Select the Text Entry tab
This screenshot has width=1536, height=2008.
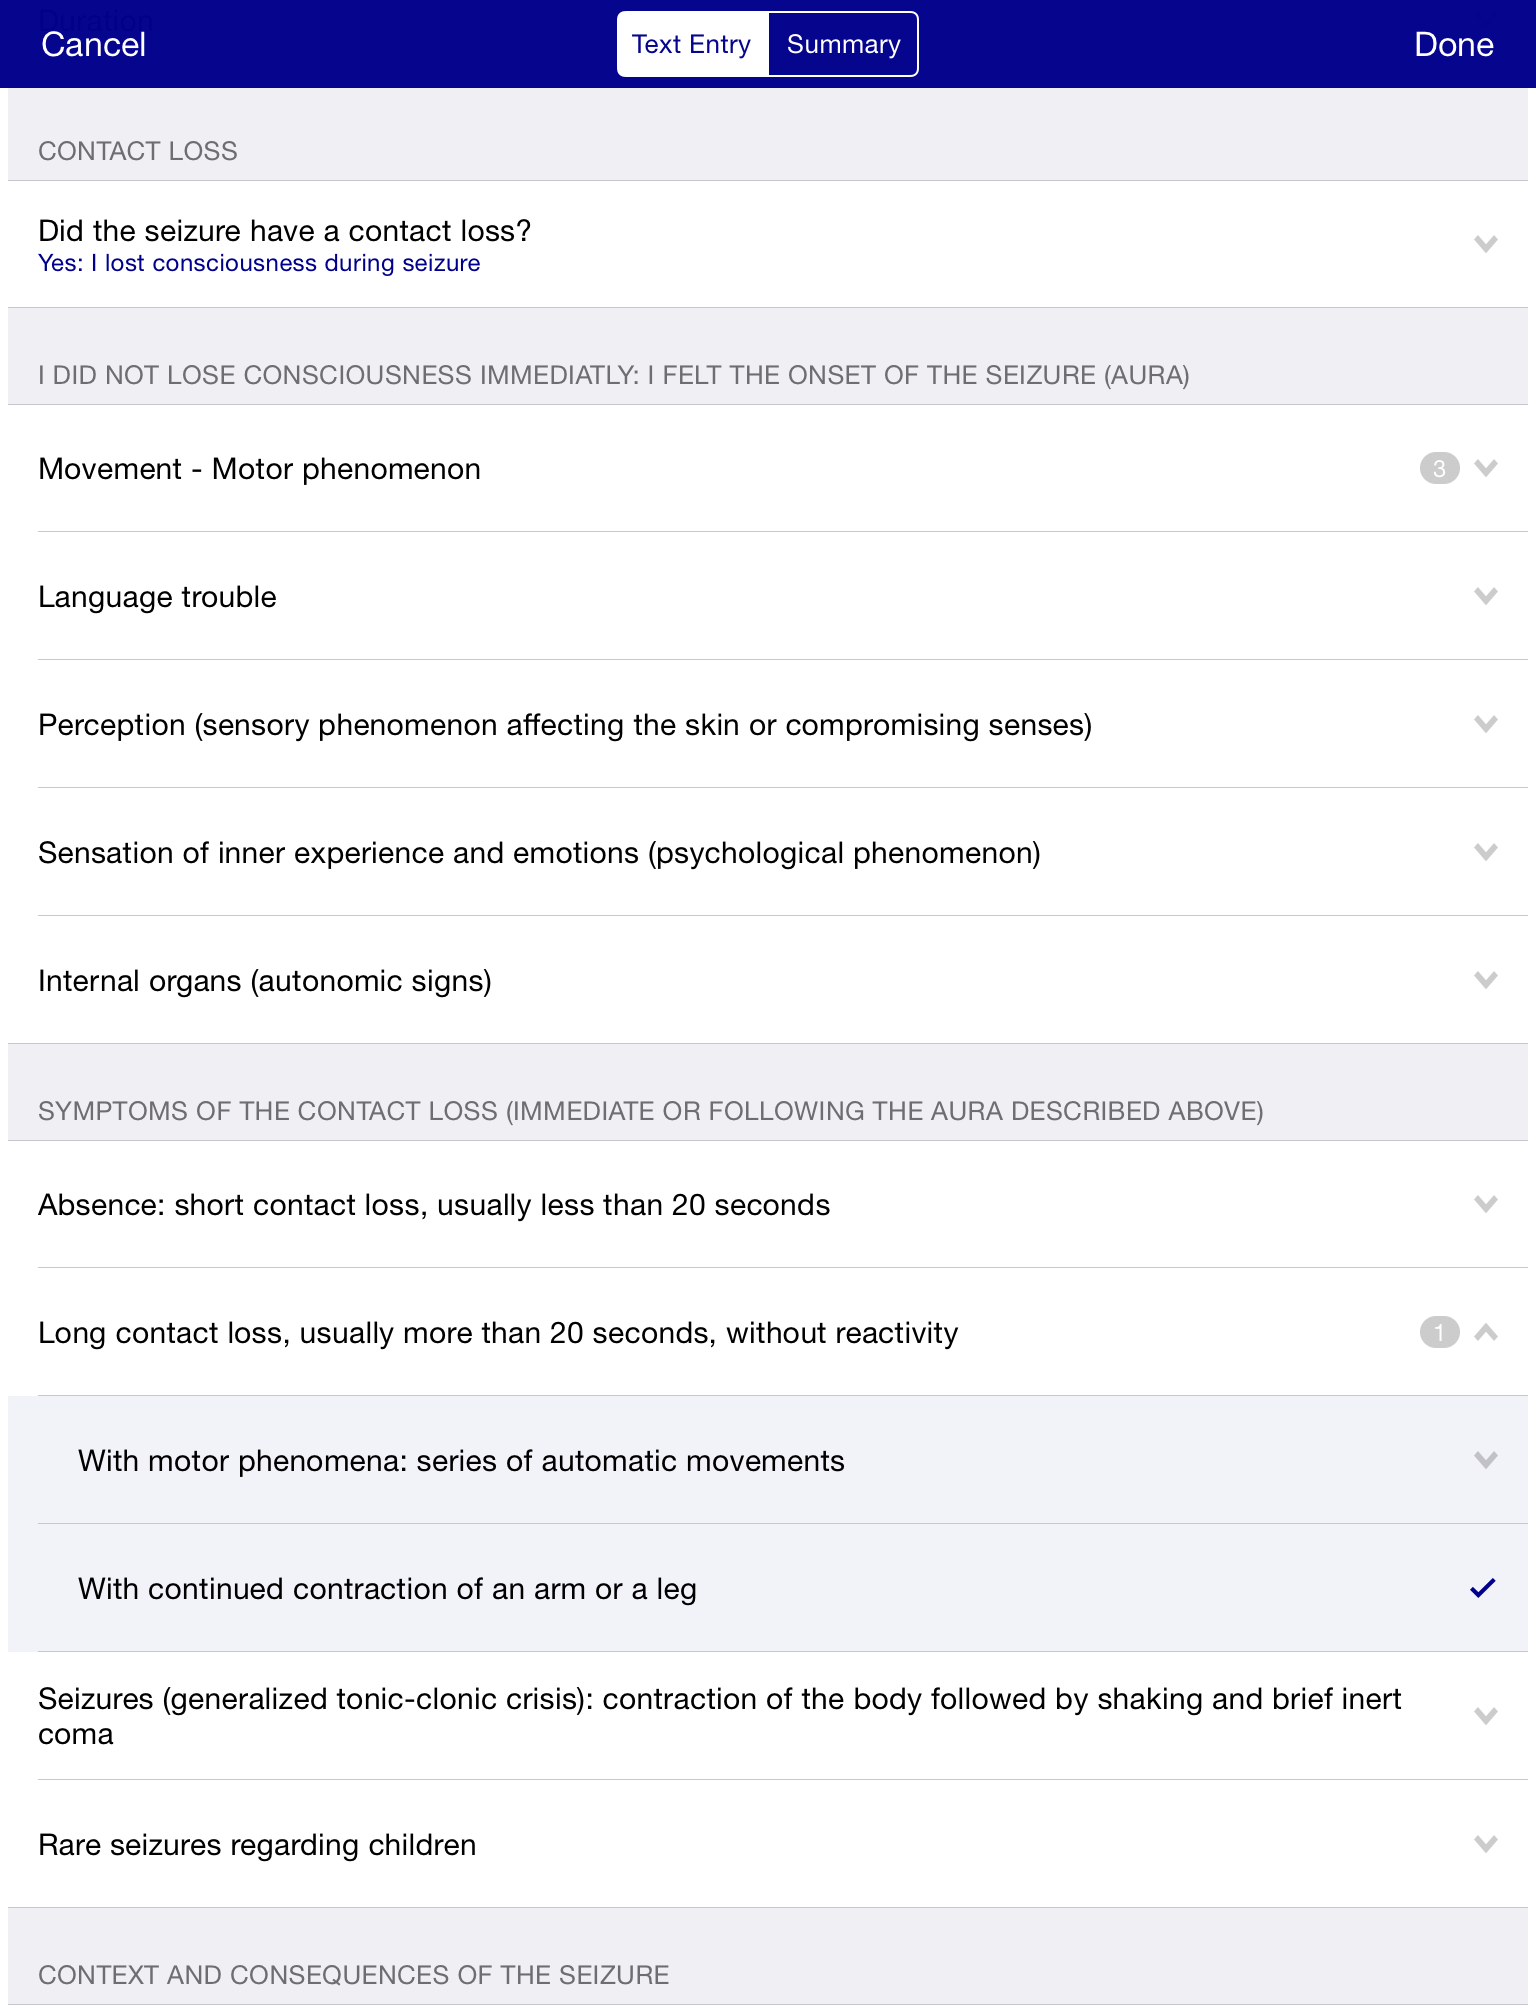click(x=692, y=44)
